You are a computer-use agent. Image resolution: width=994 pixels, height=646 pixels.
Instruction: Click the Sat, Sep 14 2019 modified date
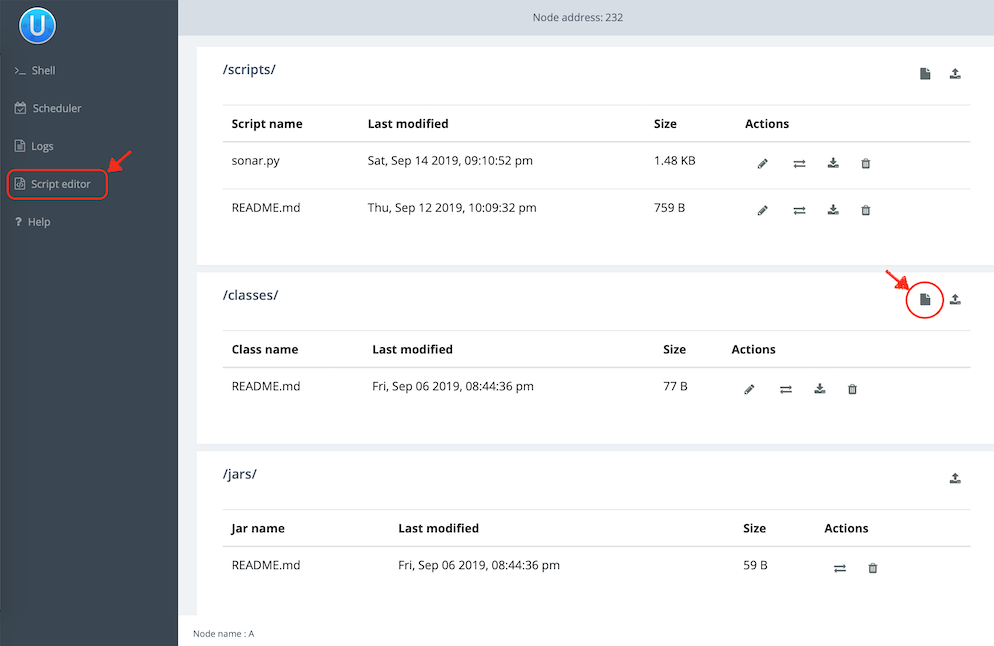click(x=450, y=161)
